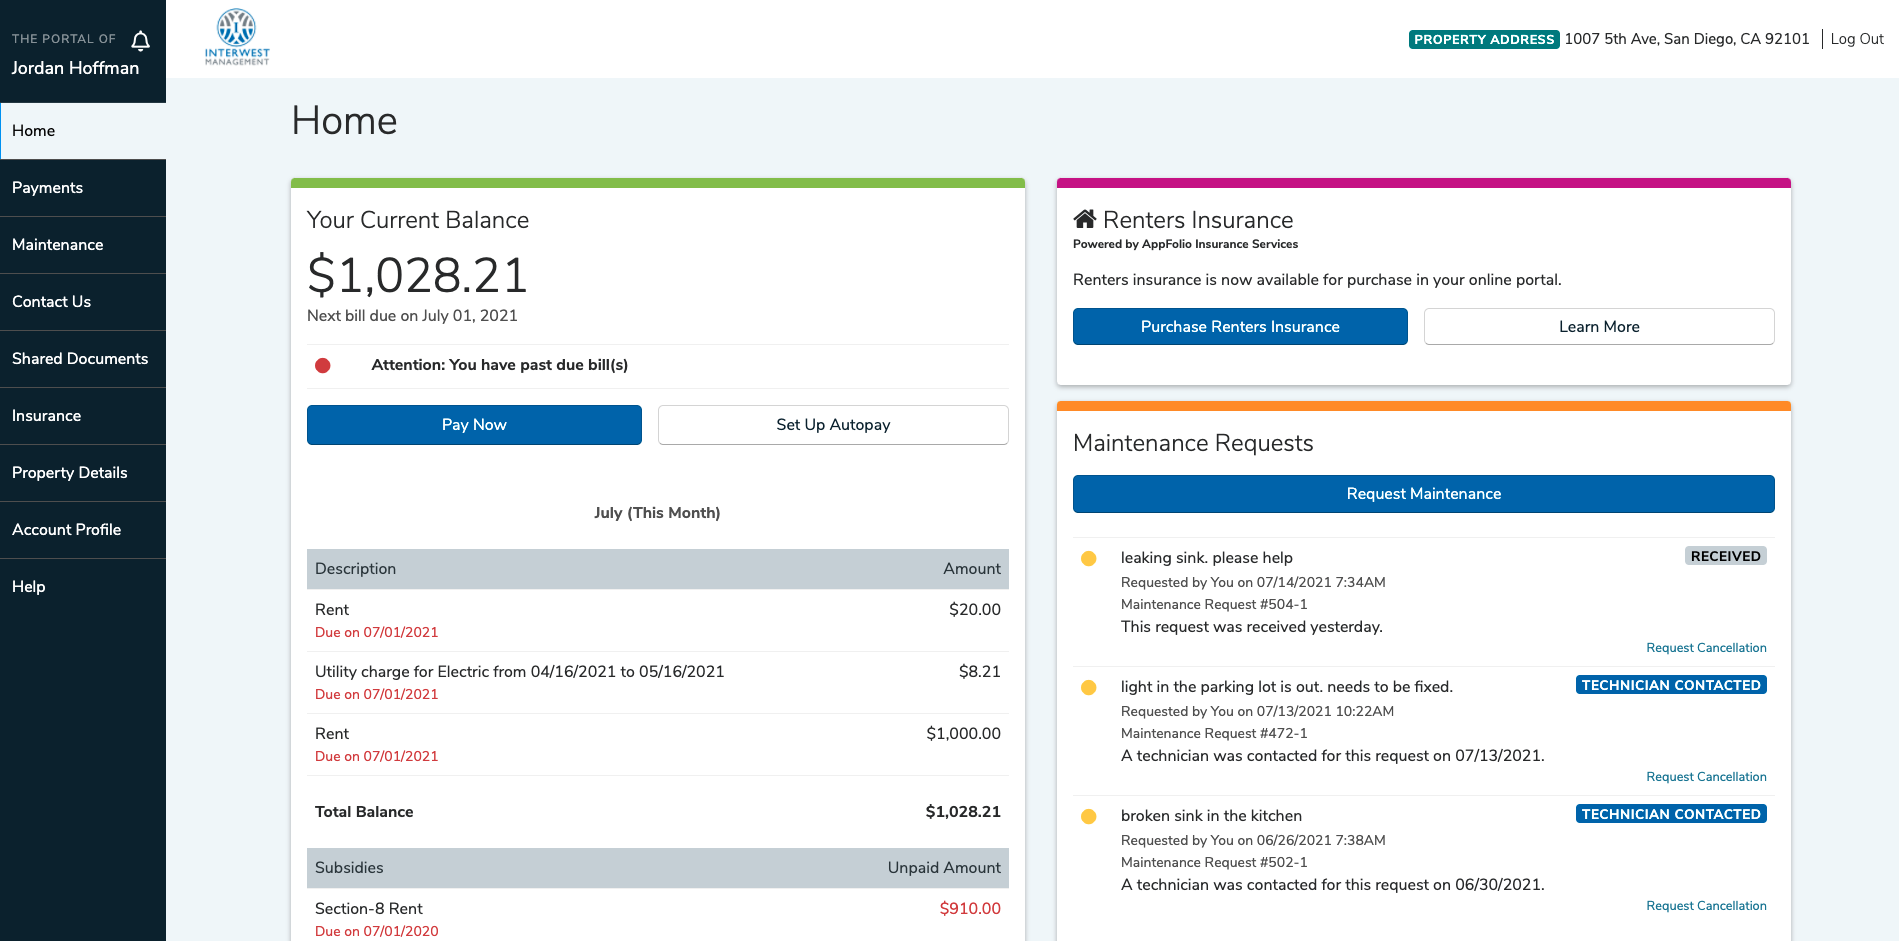The image size is (1899, 941).
Task: Request cancellation of leaking sink request
Action: 1706,648
